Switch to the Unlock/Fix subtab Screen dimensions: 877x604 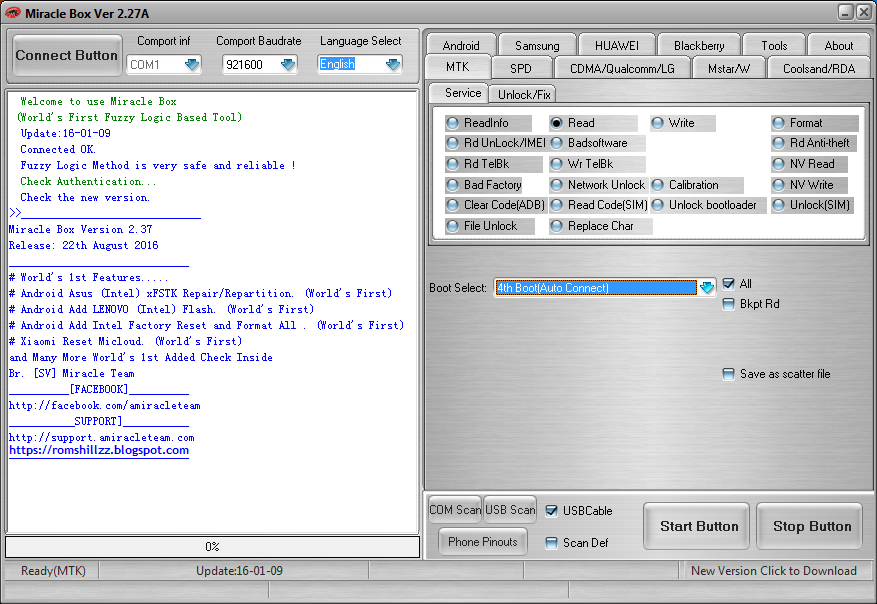tap(524, 95)
